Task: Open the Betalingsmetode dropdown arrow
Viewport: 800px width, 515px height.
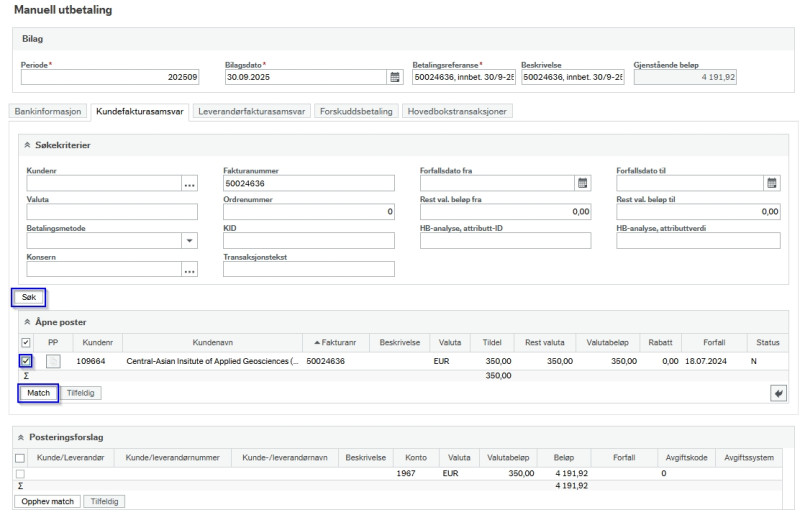Action: tap(190, 240)
